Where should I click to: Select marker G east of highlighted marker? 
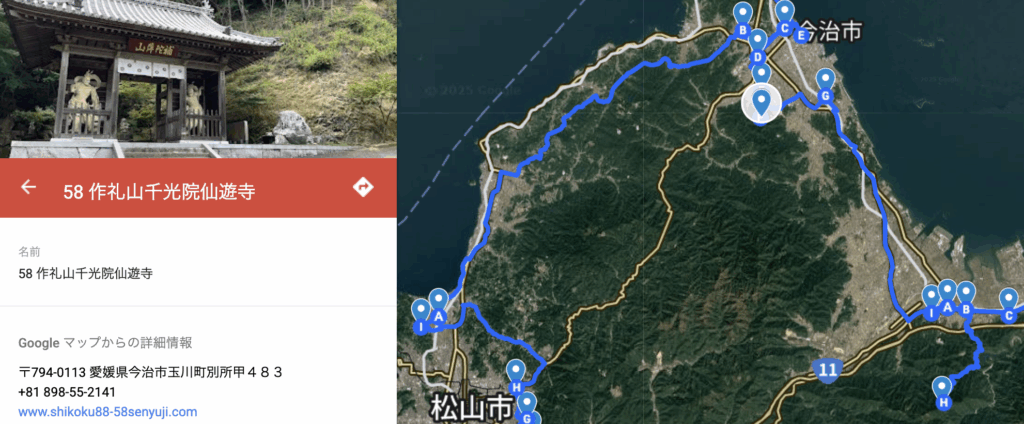pos(825,86)
